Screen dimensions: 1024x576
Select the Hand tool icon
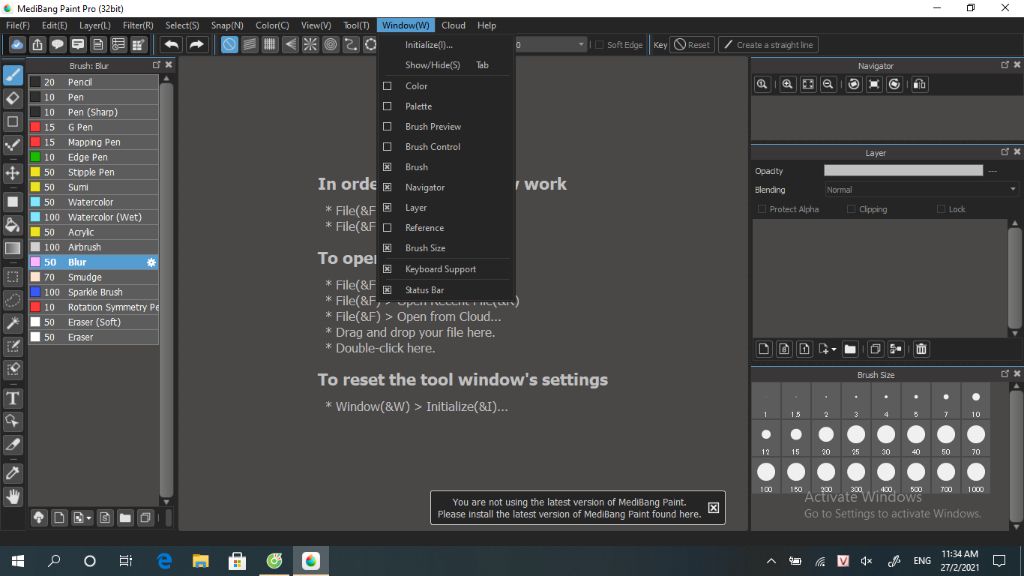pos(13,497)
